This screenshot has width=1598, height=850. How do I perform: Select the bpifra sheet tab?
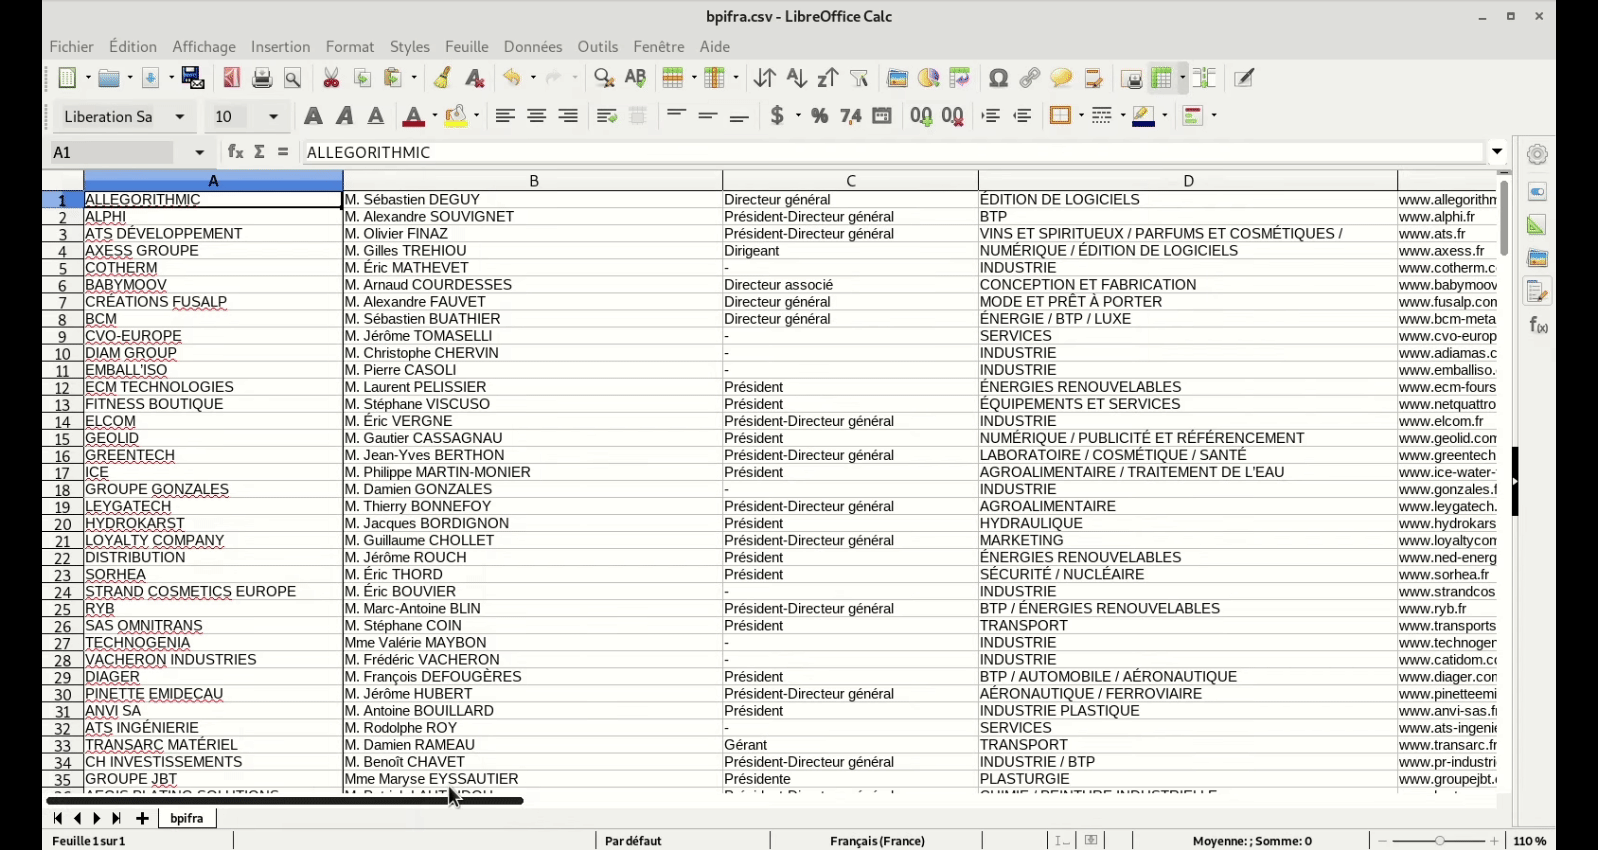point(187,818)
